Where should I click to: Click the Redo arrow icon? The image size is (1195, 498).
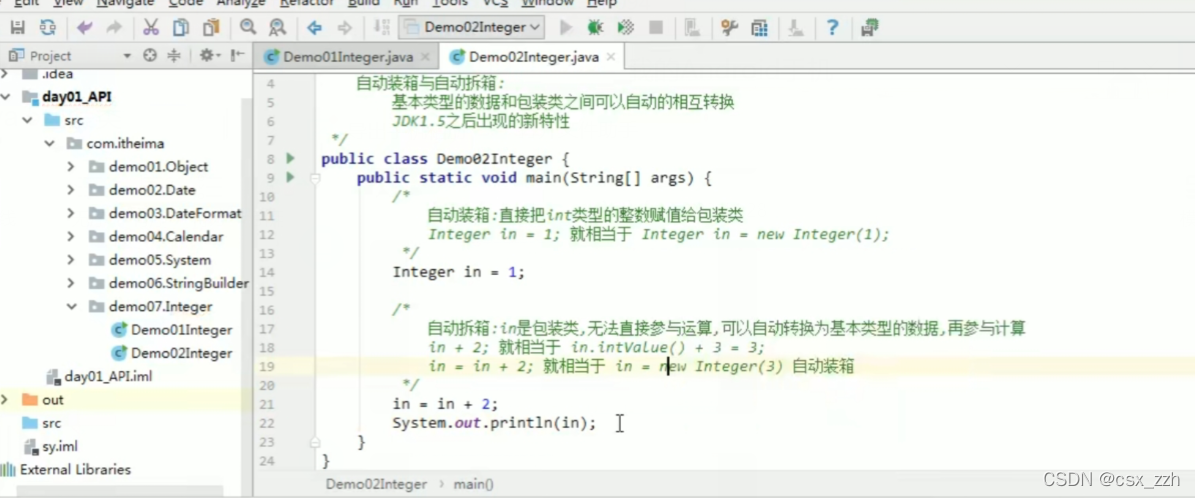114,27
